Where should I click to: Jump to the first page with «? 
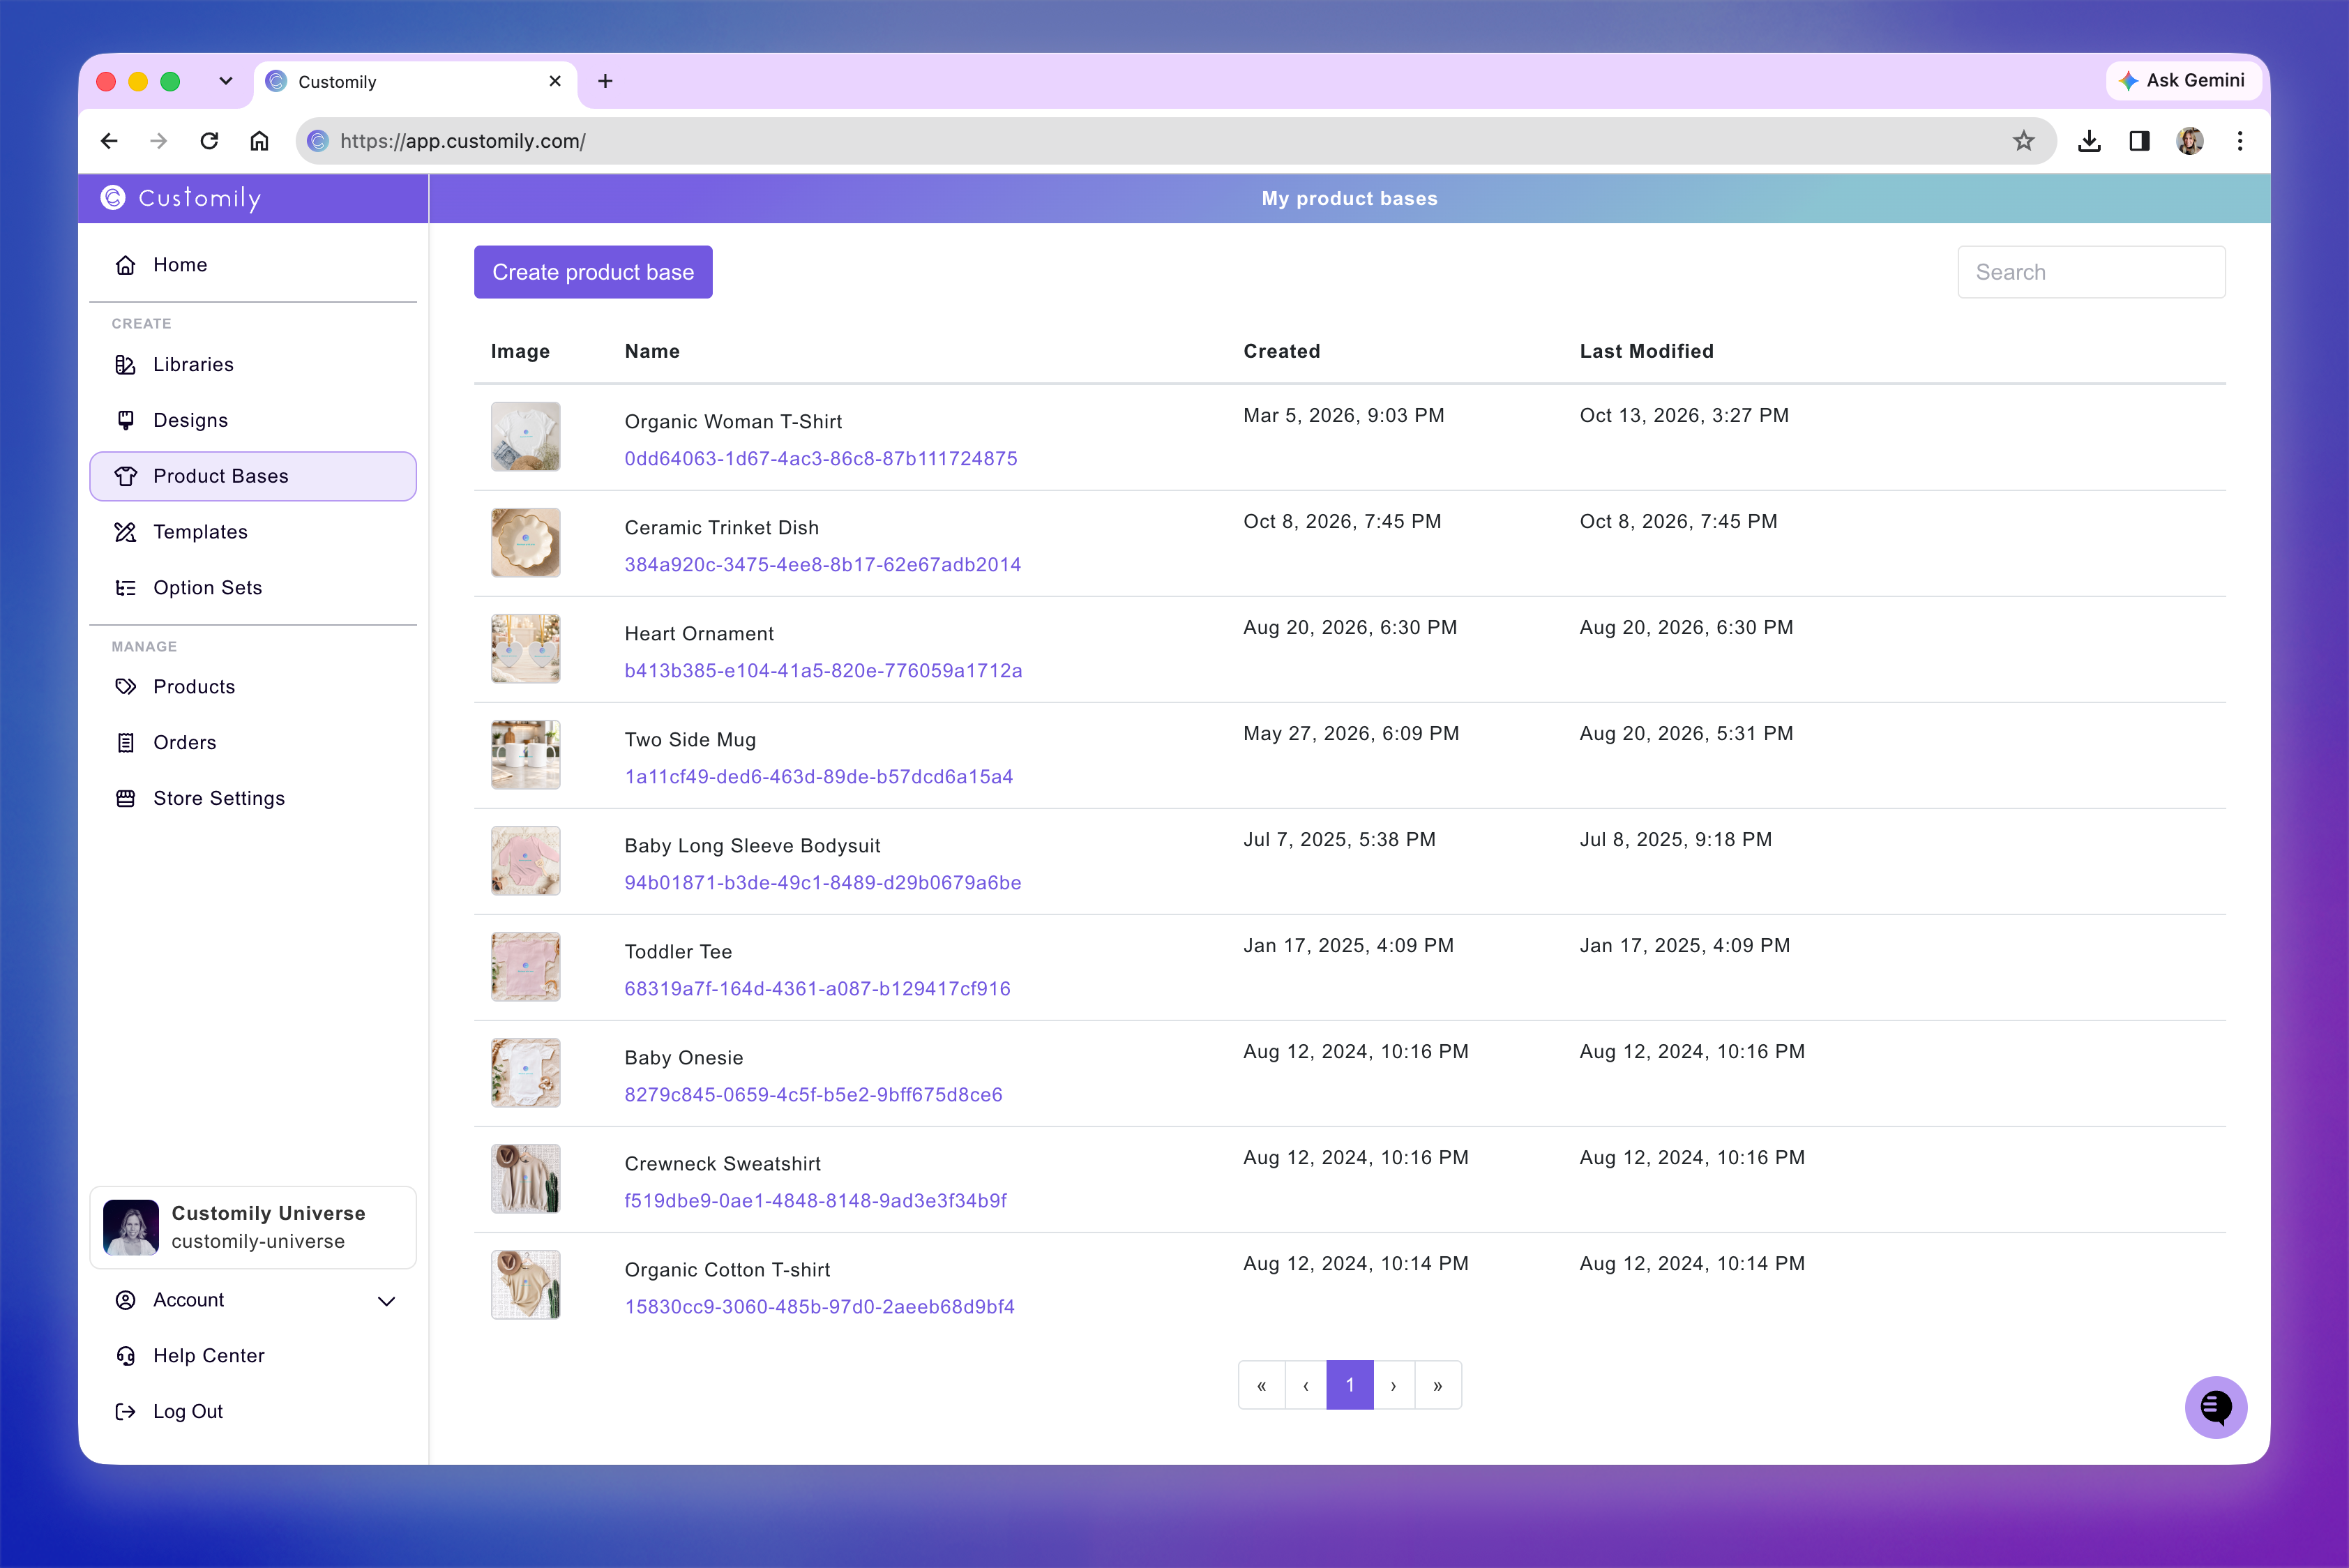[1262, 1385]
